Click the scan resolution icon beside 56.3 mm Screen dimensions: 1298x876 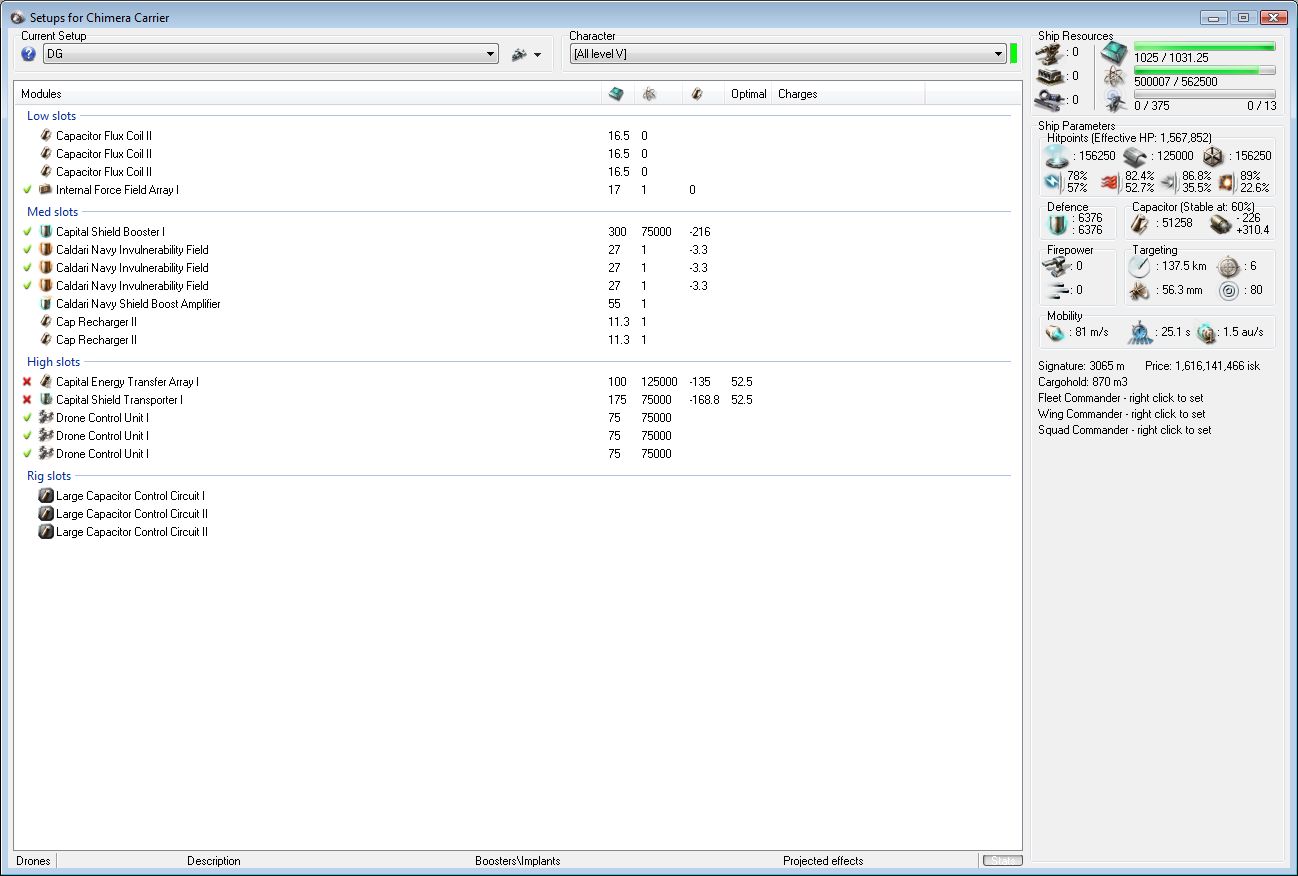(1140, 291)
